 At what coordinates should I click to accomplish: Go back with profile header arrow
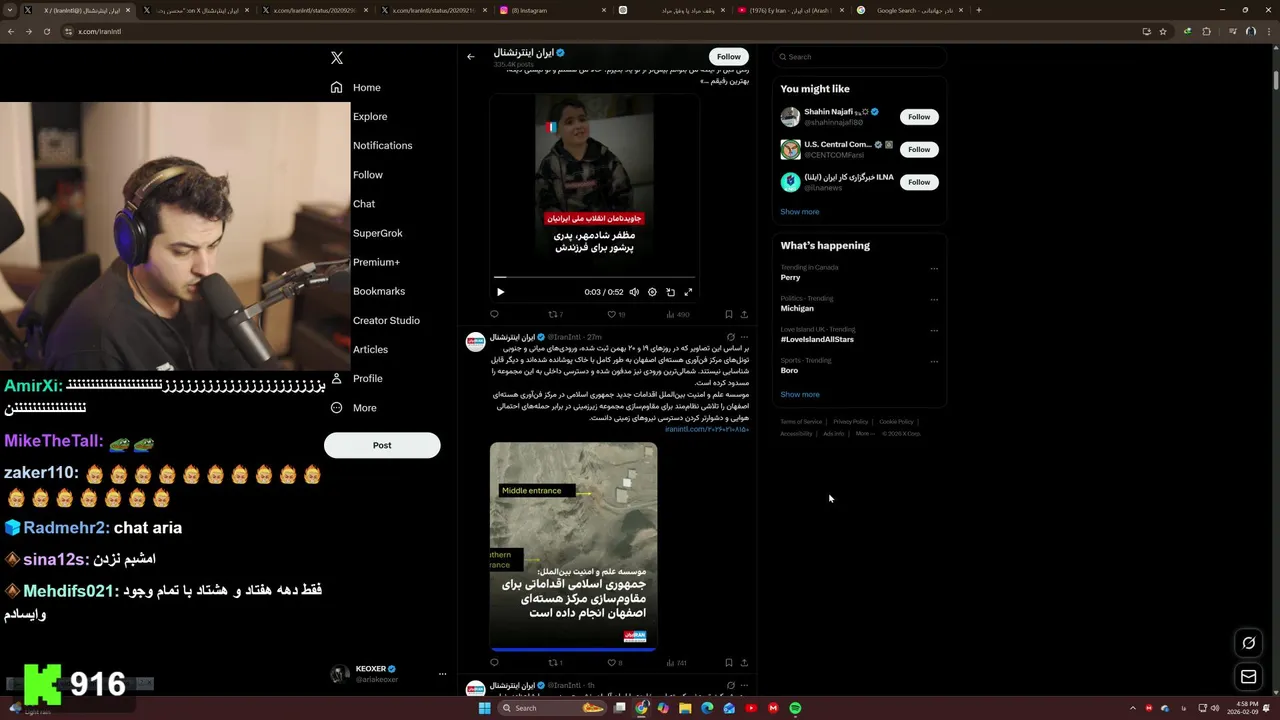pyautogui.click(x=471, y=56)
